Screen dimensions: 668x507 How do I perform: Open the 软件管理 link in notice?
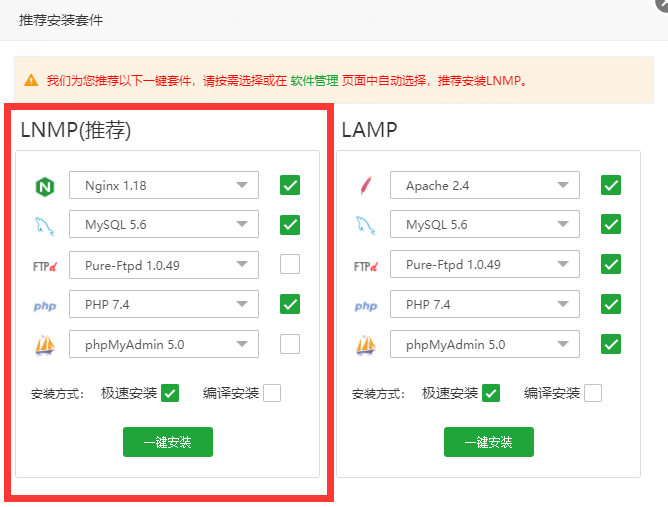tap(314, 80)
